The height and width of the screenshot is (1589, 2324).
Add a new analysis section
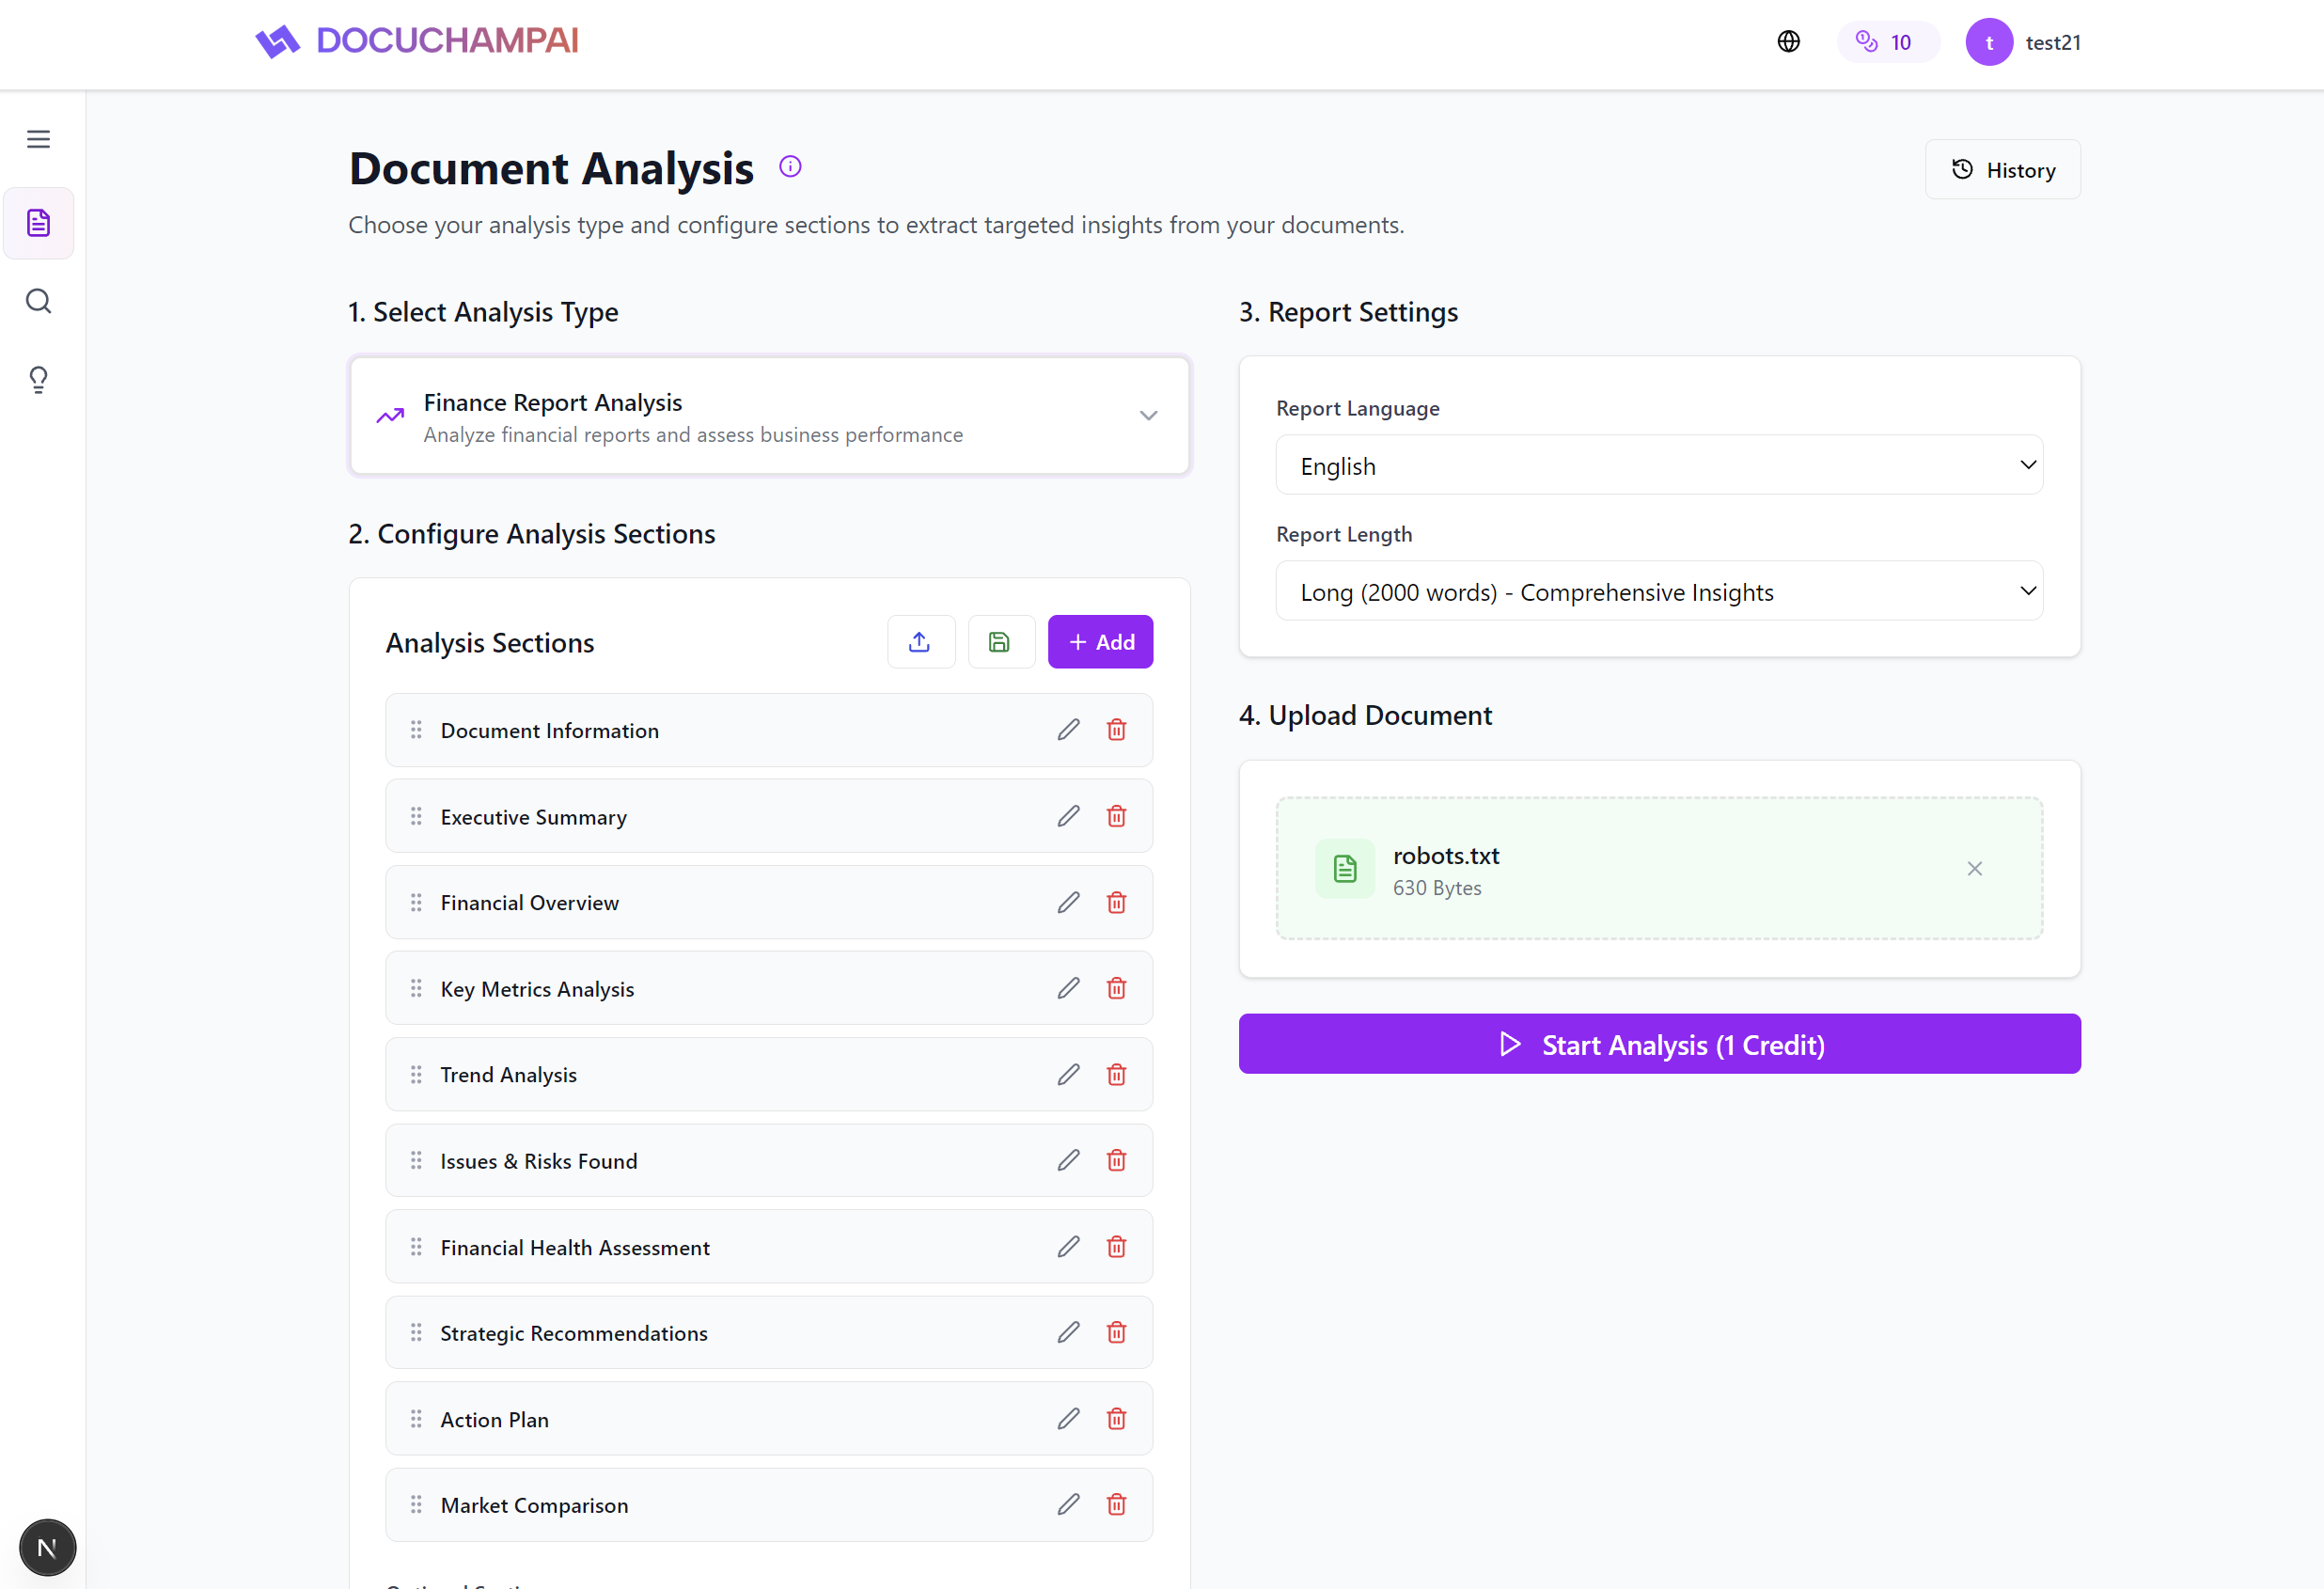tap(1100, 642)
